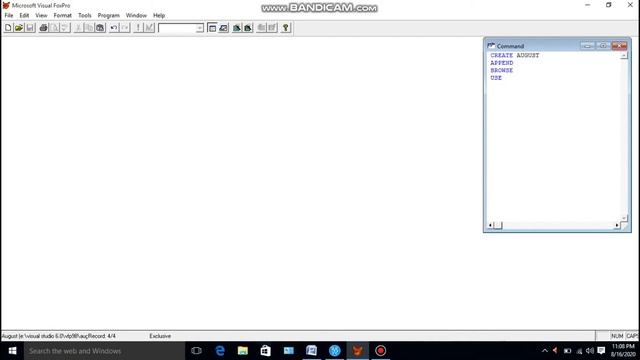Click the Run toolbar icon
The height and width of the screenshot is (360, 640).
pyautogui.click(x=138, y=28)
